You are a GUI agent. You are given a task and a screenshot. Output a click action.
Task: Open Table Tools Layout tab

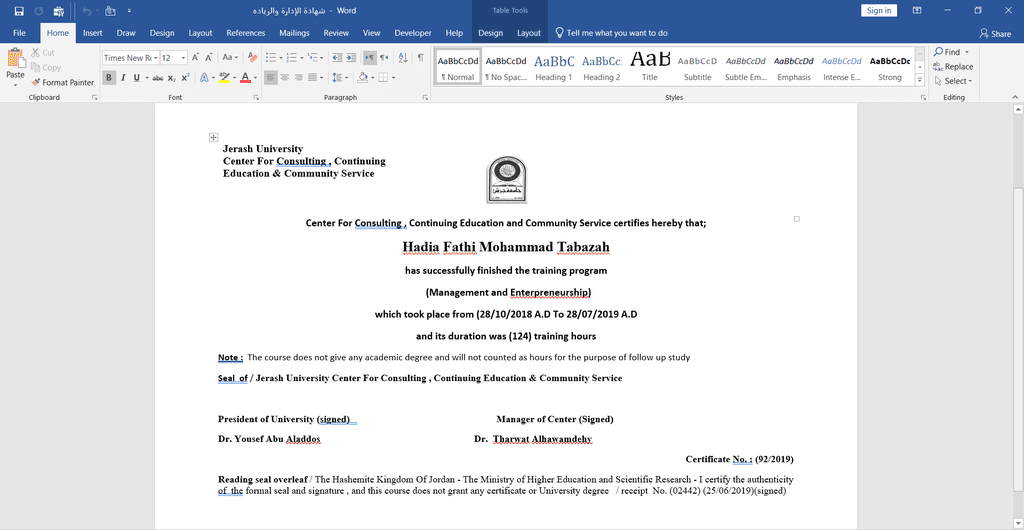(529, 33)
